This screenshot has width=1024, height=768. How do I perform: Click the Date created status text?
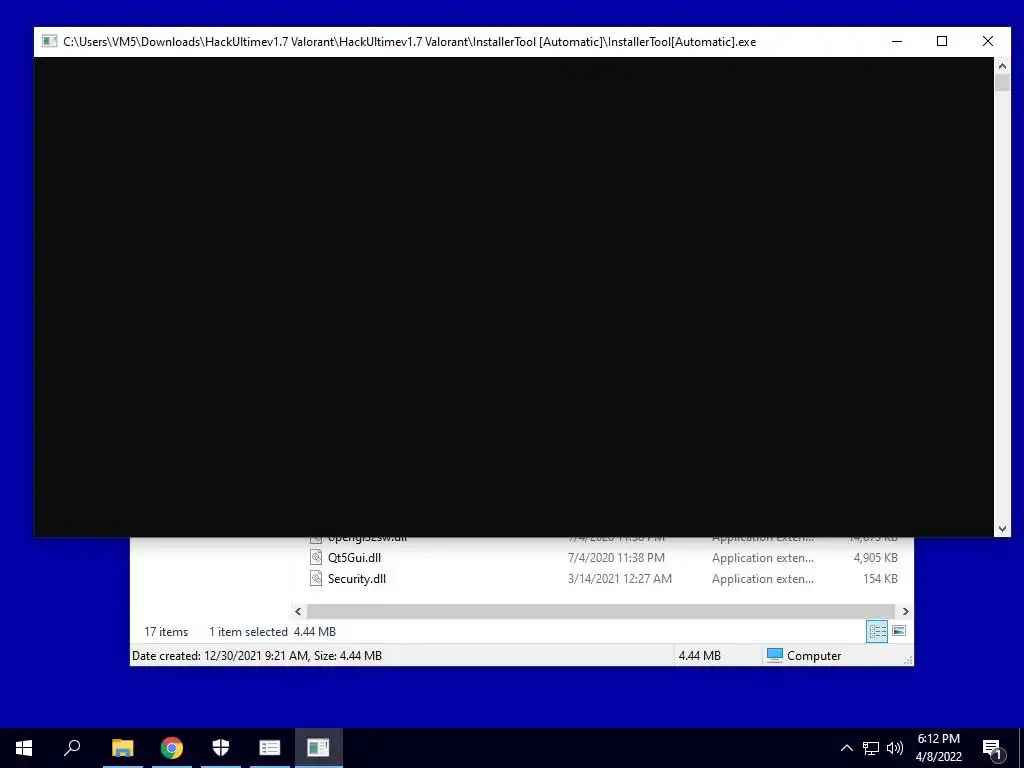point(257,656)
